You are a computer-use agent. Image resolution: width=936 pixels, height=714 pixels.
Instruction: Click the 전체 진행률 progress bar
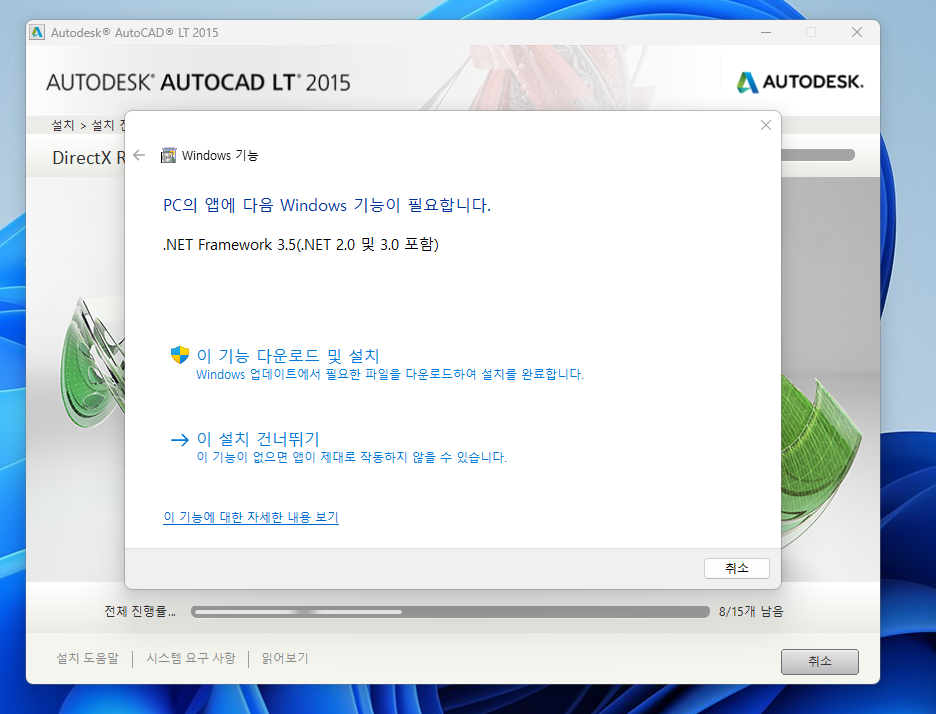point(450,611)
